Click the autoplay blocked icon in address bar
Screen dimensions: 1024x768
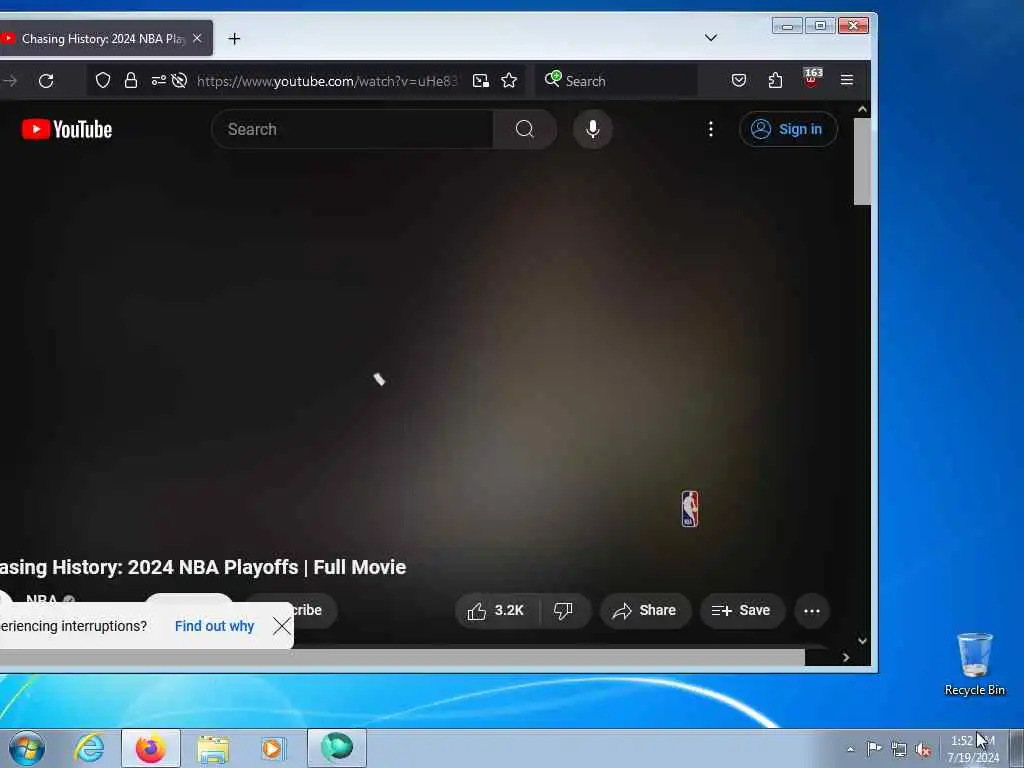(179, 80)
